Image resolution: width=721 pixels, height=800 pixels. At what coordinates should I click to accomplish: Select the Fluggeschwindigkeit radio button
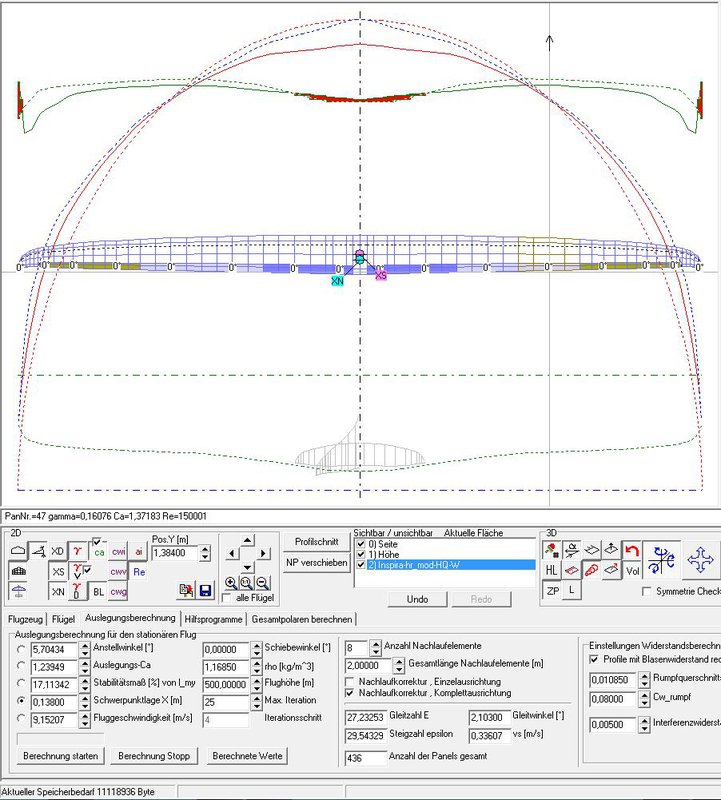(21, 718)
